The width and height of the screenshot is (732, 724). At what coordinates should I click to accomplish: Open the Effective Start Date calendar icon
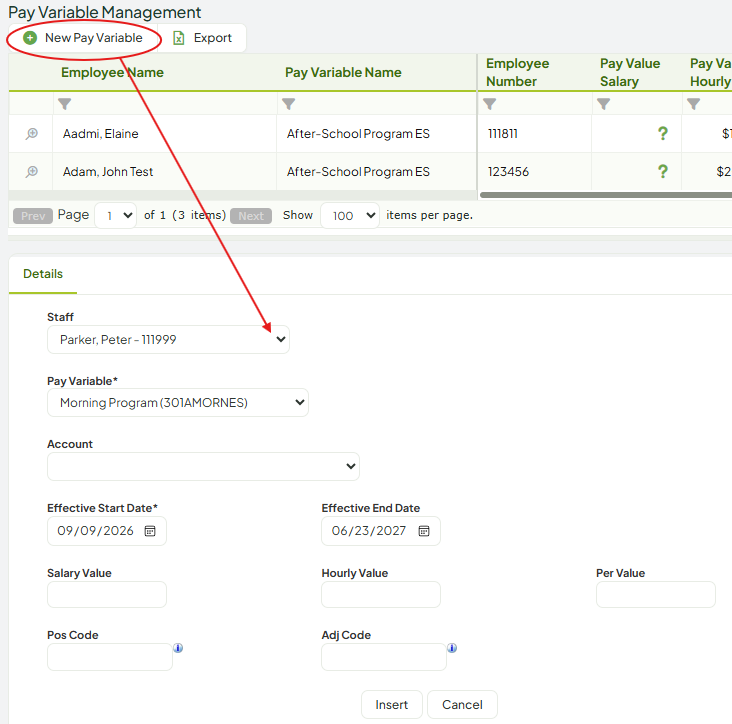150,531
